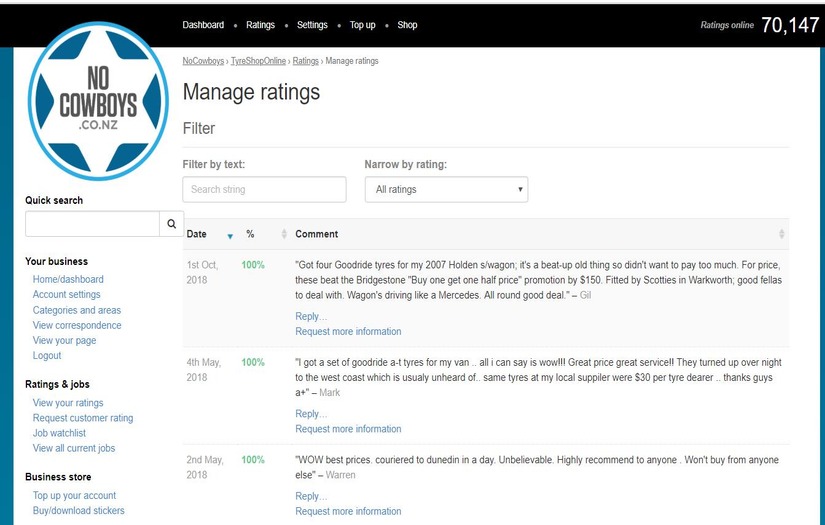Viewport: 825px width, 525px height.
Task: Sort by Comment column arrows
Action: [781, 234]
